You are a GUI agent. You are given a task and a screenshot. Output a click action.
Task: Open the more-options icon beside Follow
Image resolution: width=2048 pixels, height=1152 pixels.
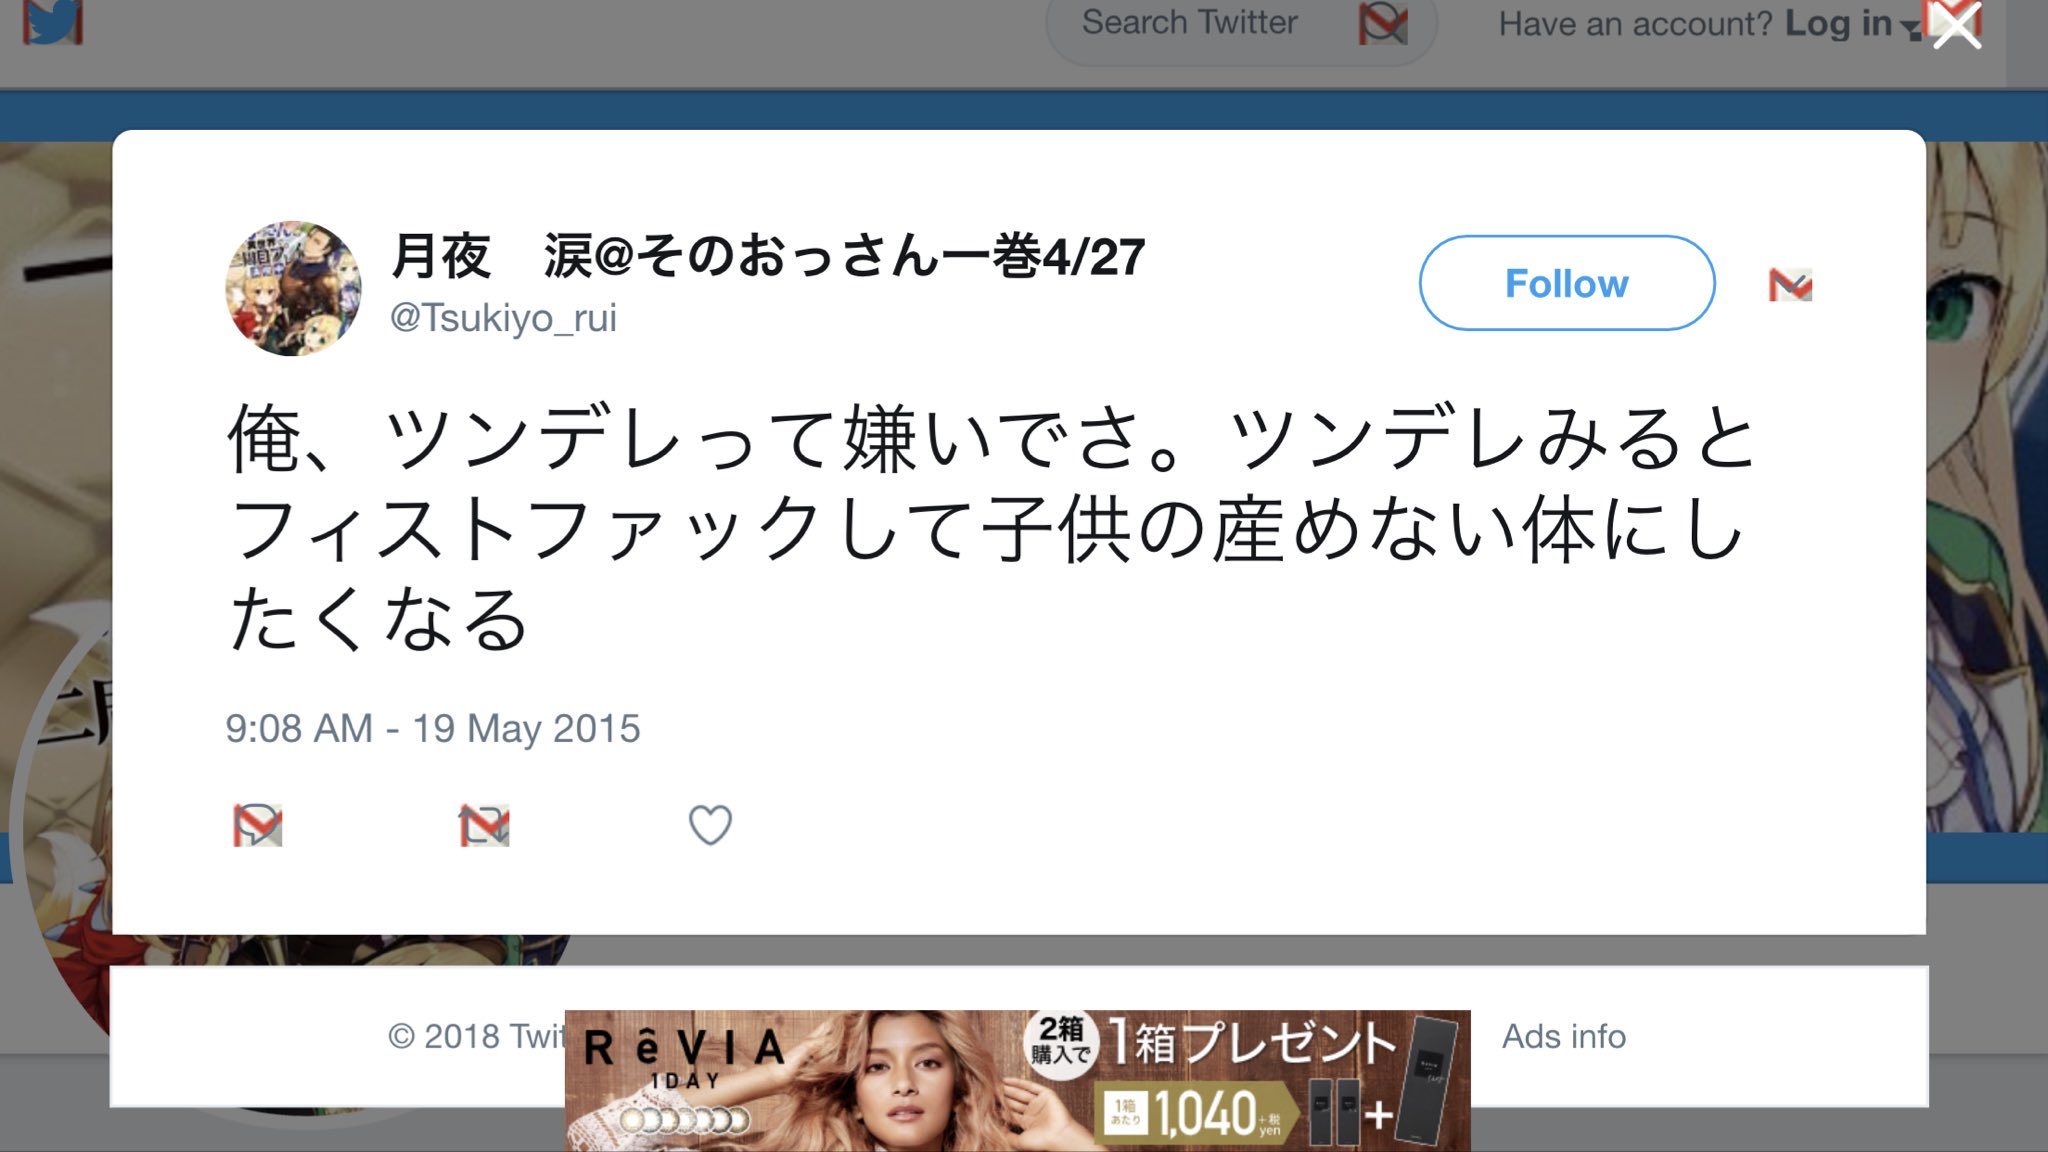pyautogui.click(x=1790, y=285)
